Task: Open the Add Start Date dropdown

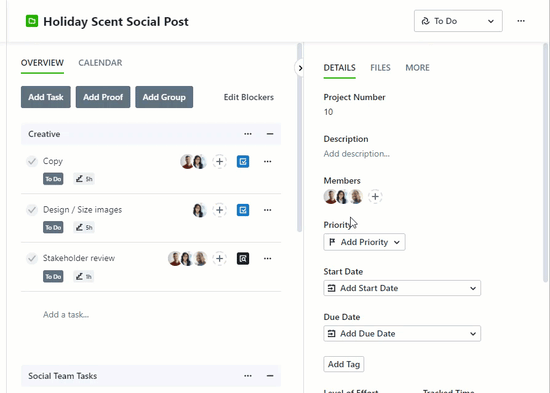Action: pos(402,288)
